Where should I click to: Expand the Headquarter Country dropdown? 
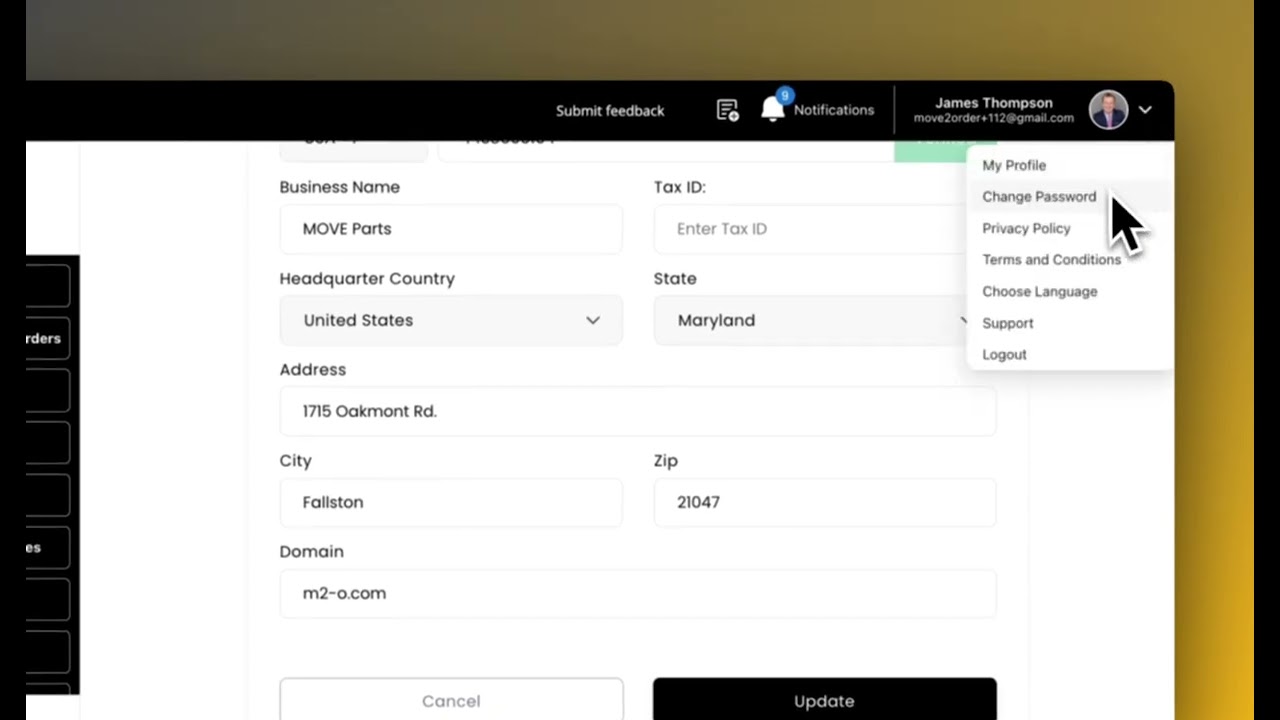pos(451,321)
